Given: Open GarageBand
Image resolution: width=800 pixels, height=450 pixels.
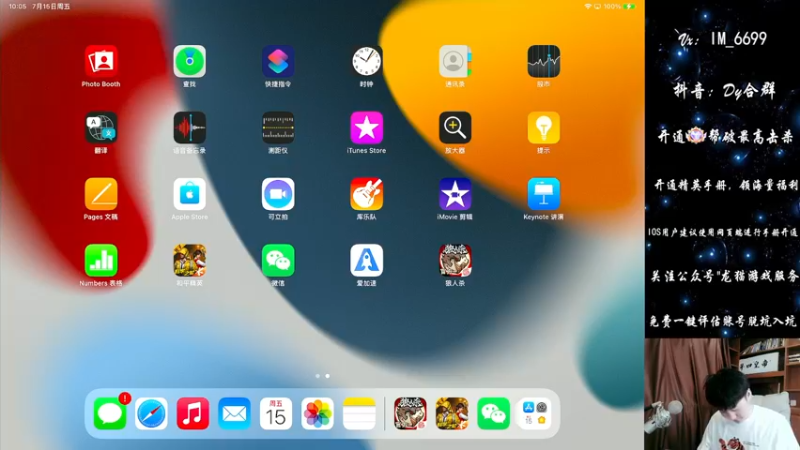Looking at the screenshot, I should point(366,194).
